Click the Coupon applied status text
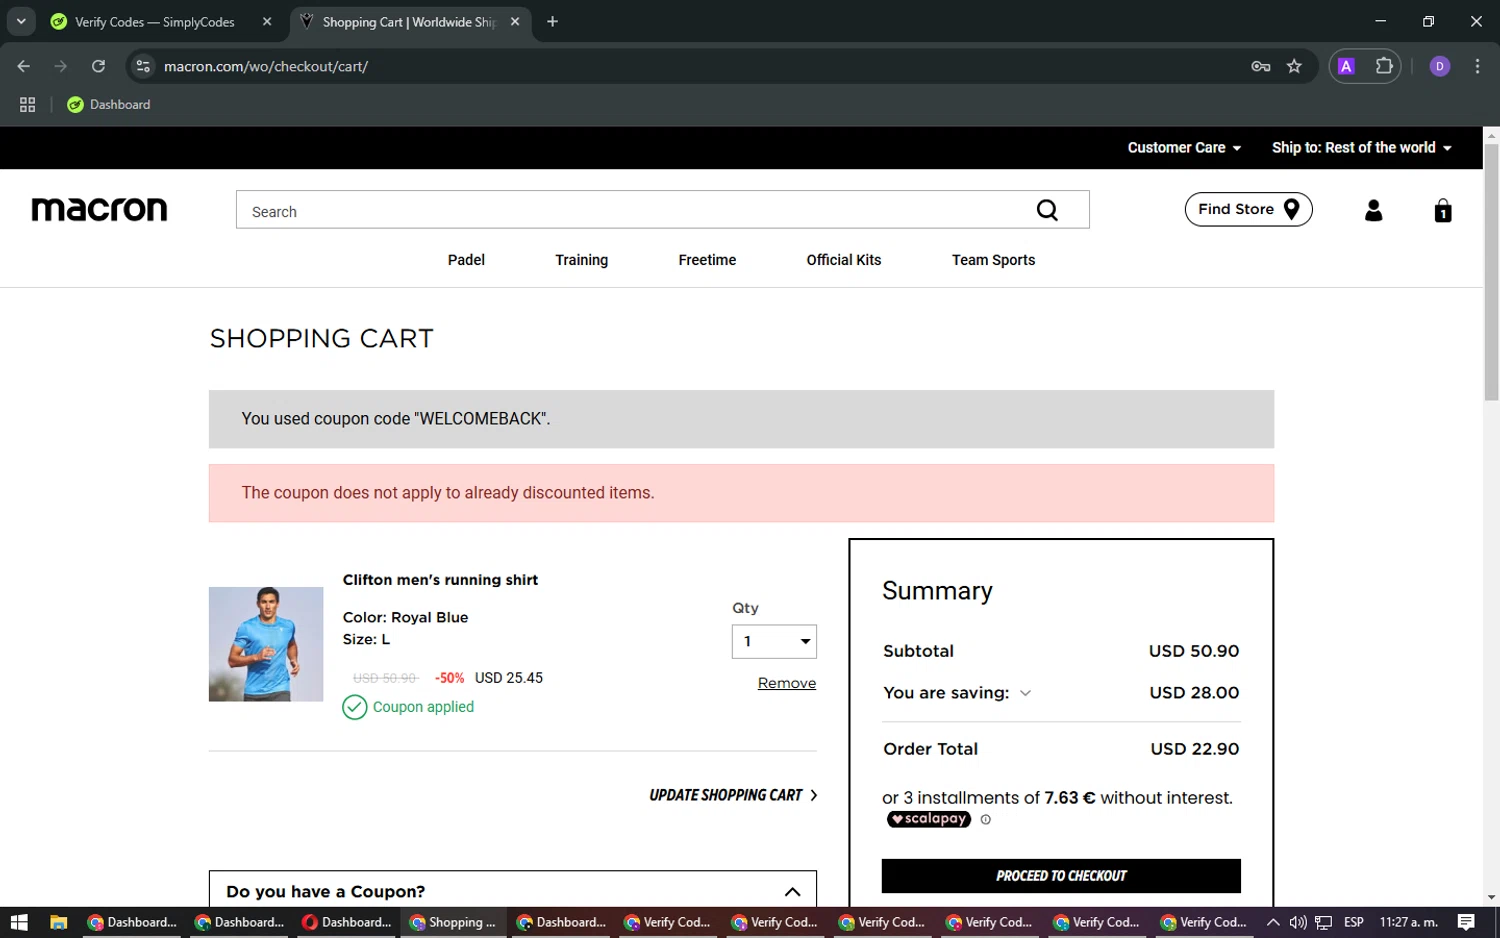The height and width of the screenshot is (938, 1500). point(423,707)
